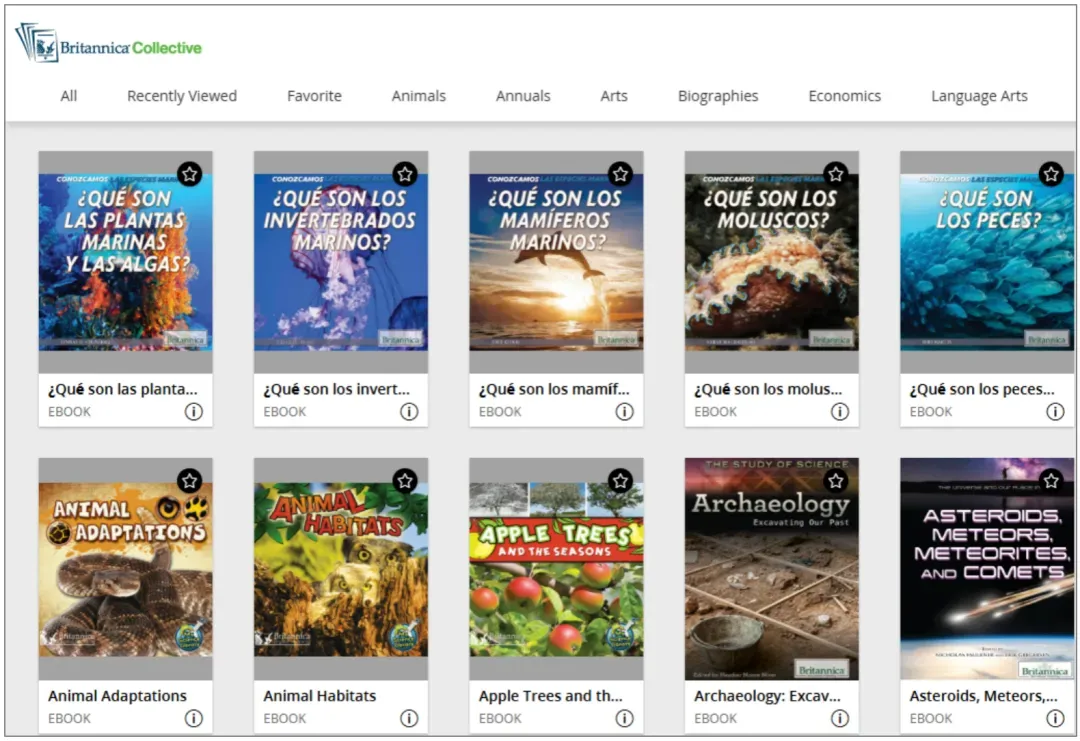Click the 'Animal Adaptations' title text
The width and height of the screenshot is (1080, 741).
pyautogui.click(x=117, y=696)
